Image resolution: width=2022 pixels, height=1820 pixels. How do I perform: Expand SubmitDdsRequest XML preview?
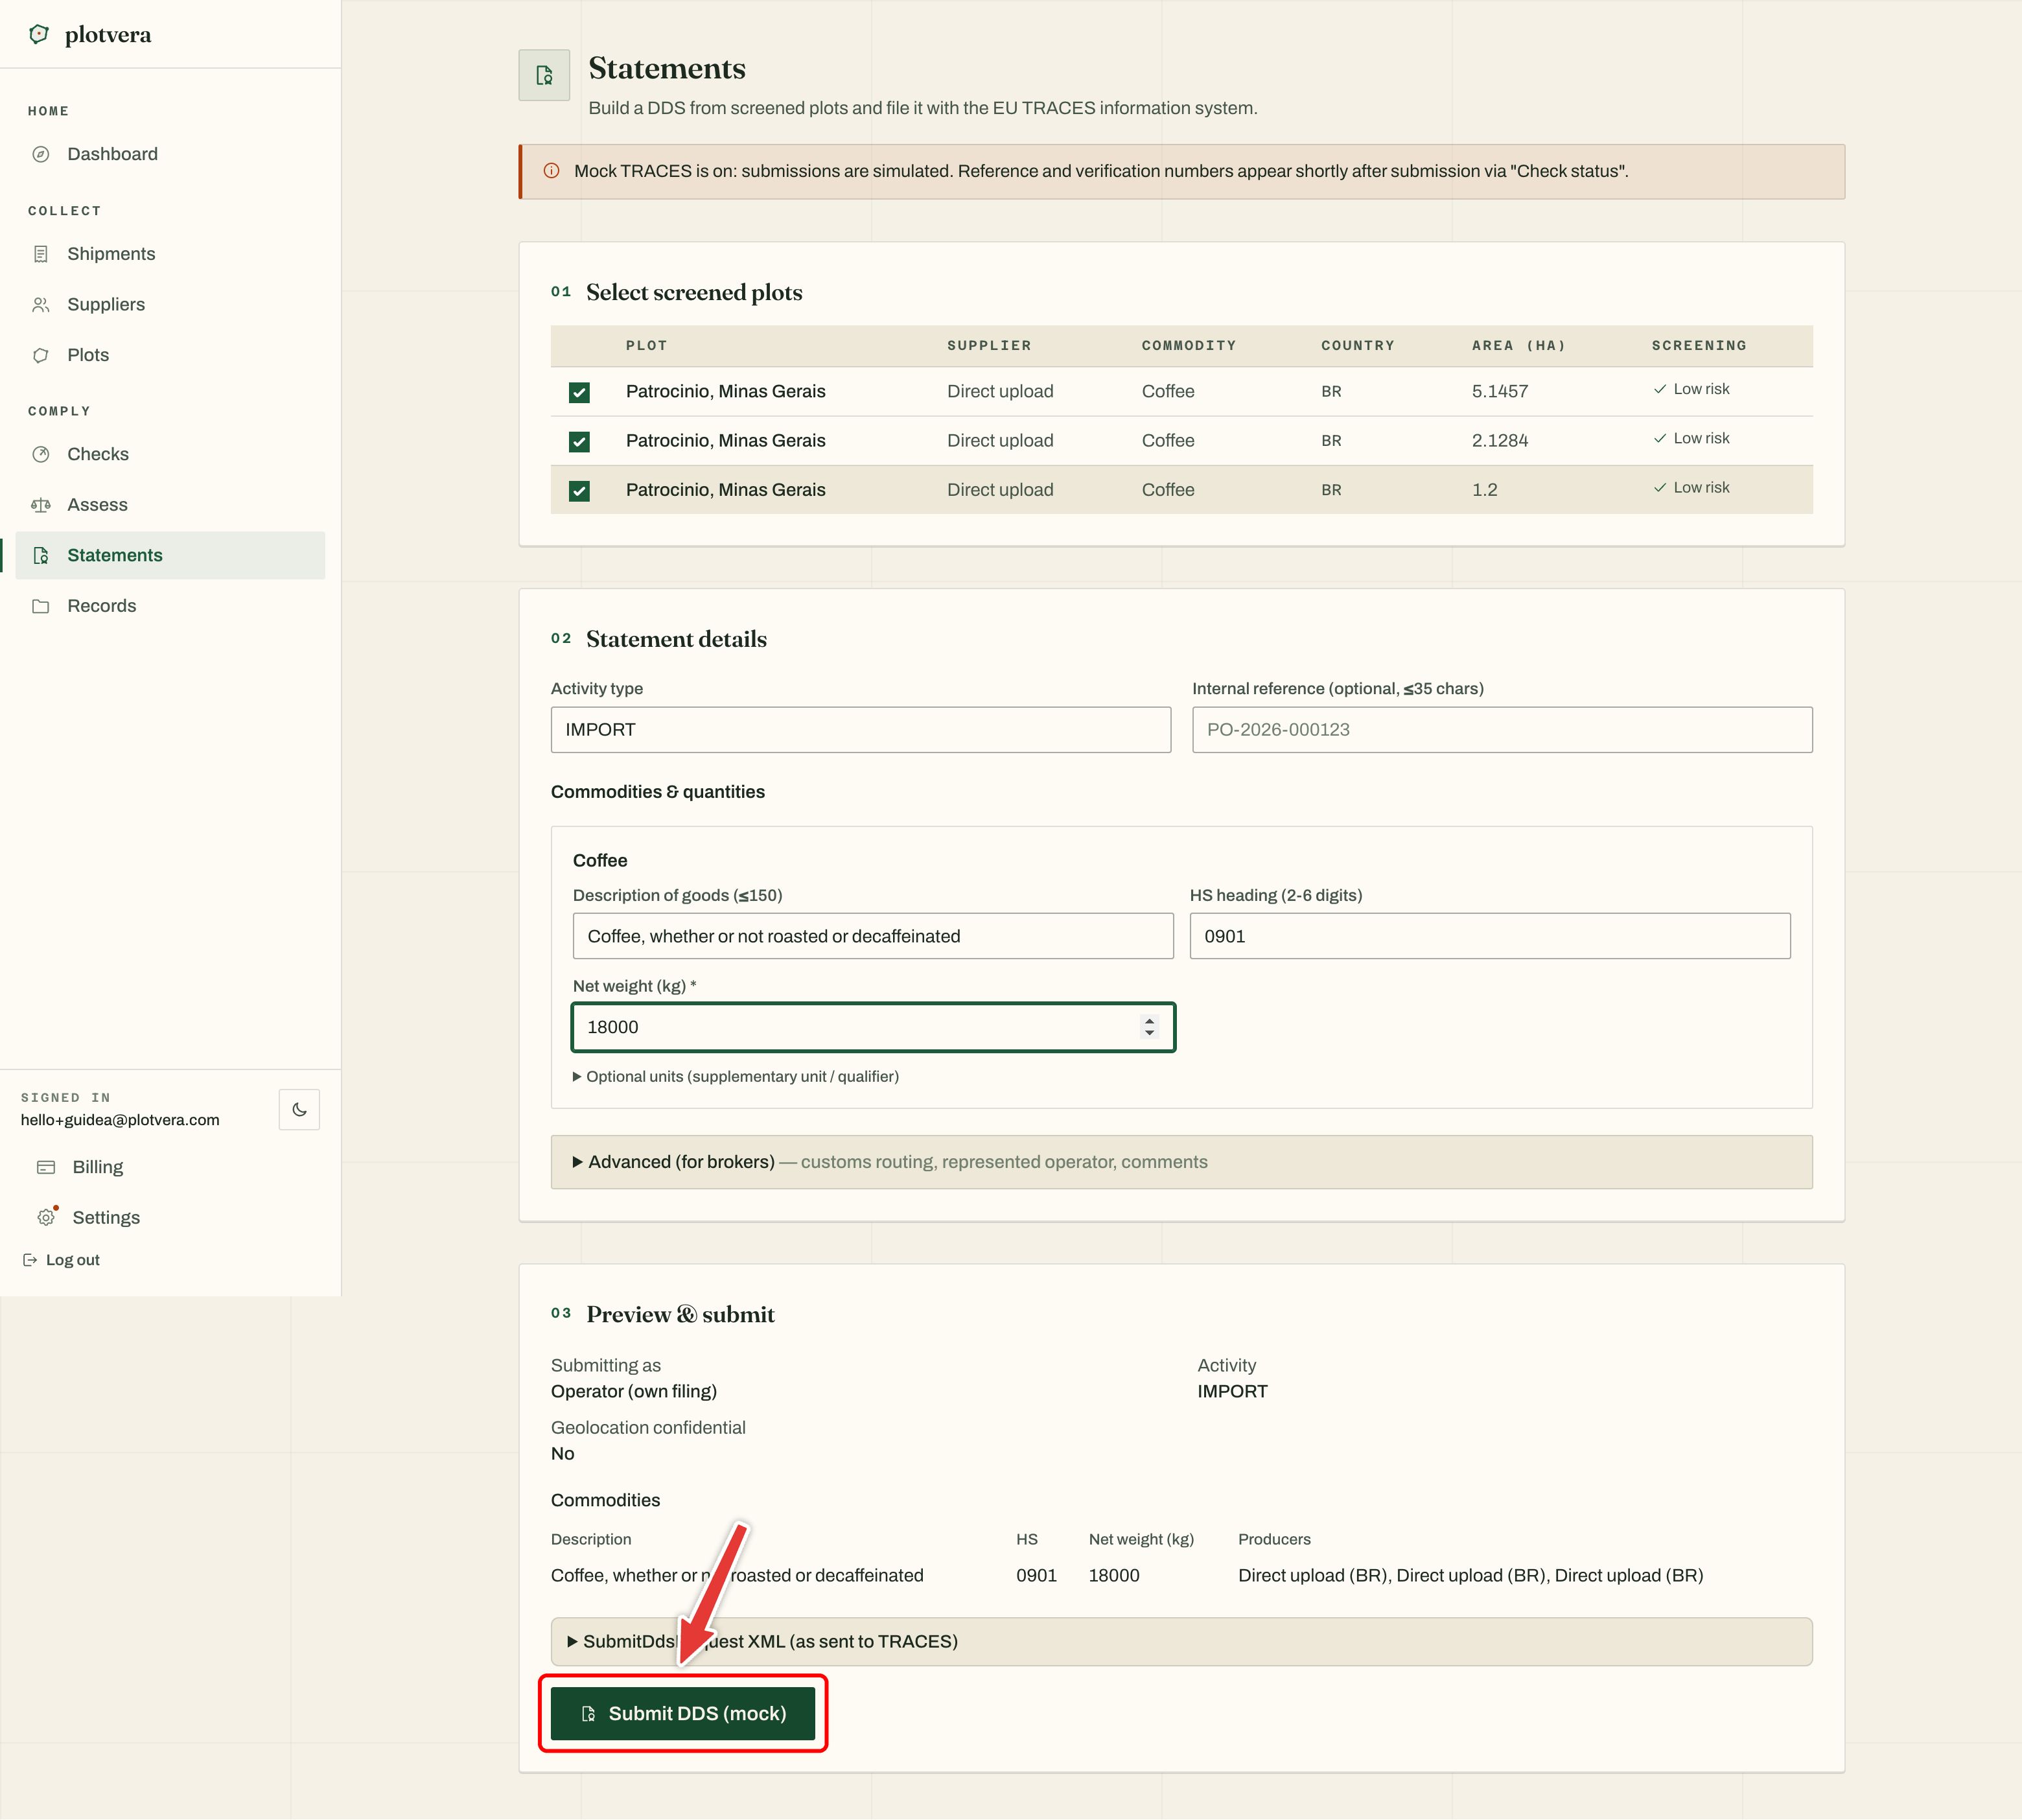tap(1181, 1642)
